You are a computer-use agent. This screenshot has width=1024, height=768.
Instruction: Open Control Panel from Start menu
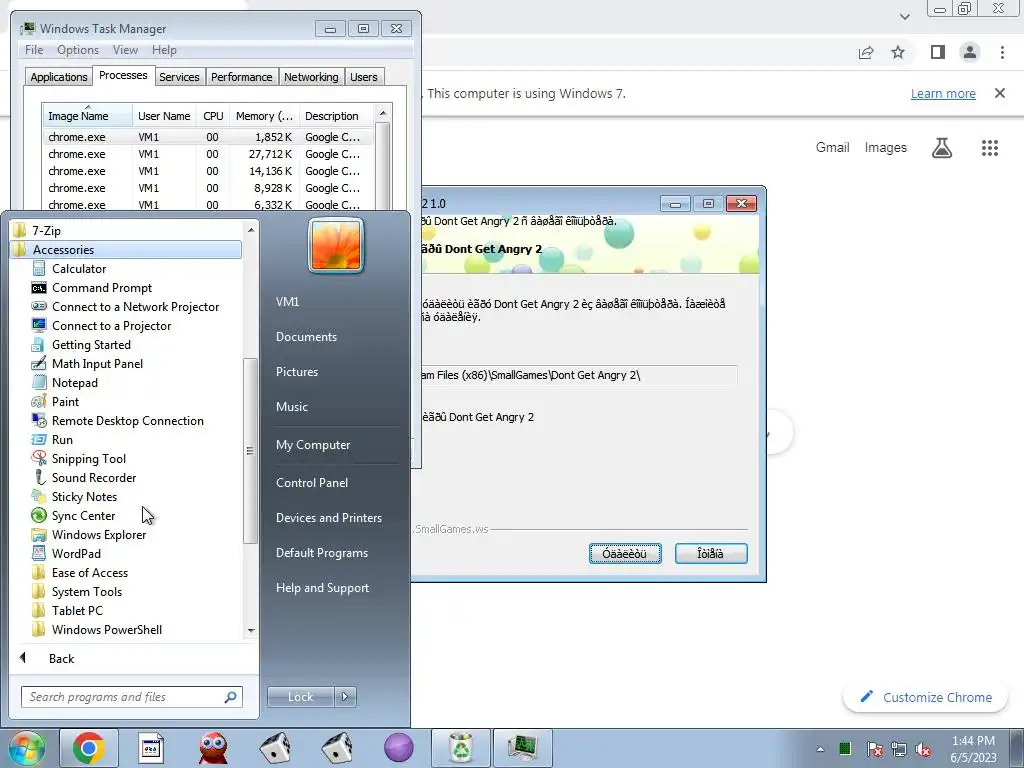[312, 483]
